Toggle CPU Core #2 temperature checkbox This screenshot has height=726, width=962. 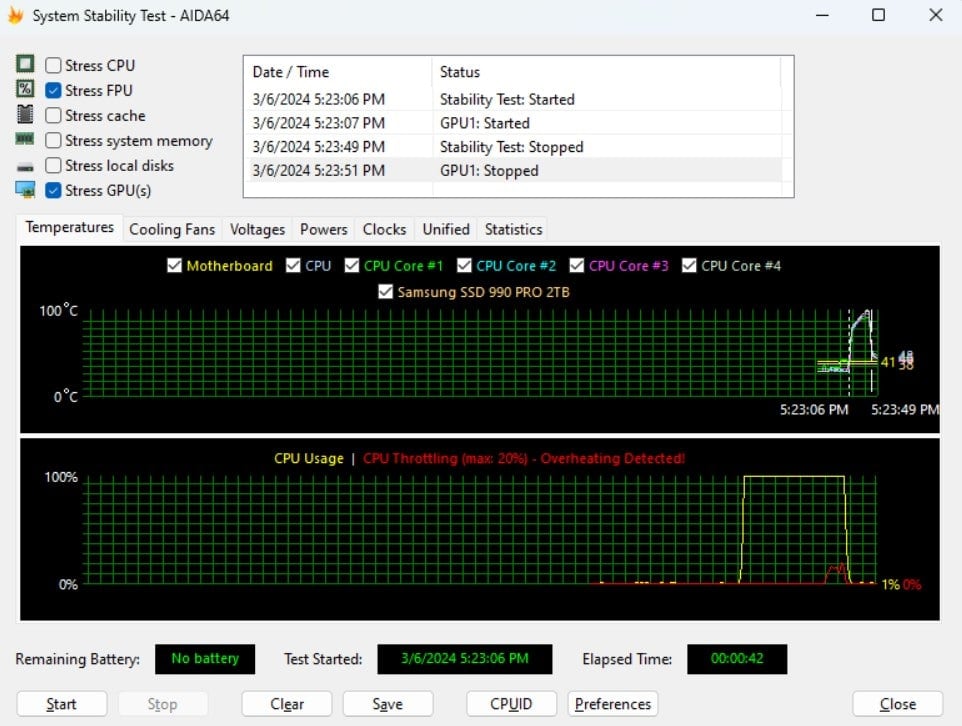tap(464, 265)
